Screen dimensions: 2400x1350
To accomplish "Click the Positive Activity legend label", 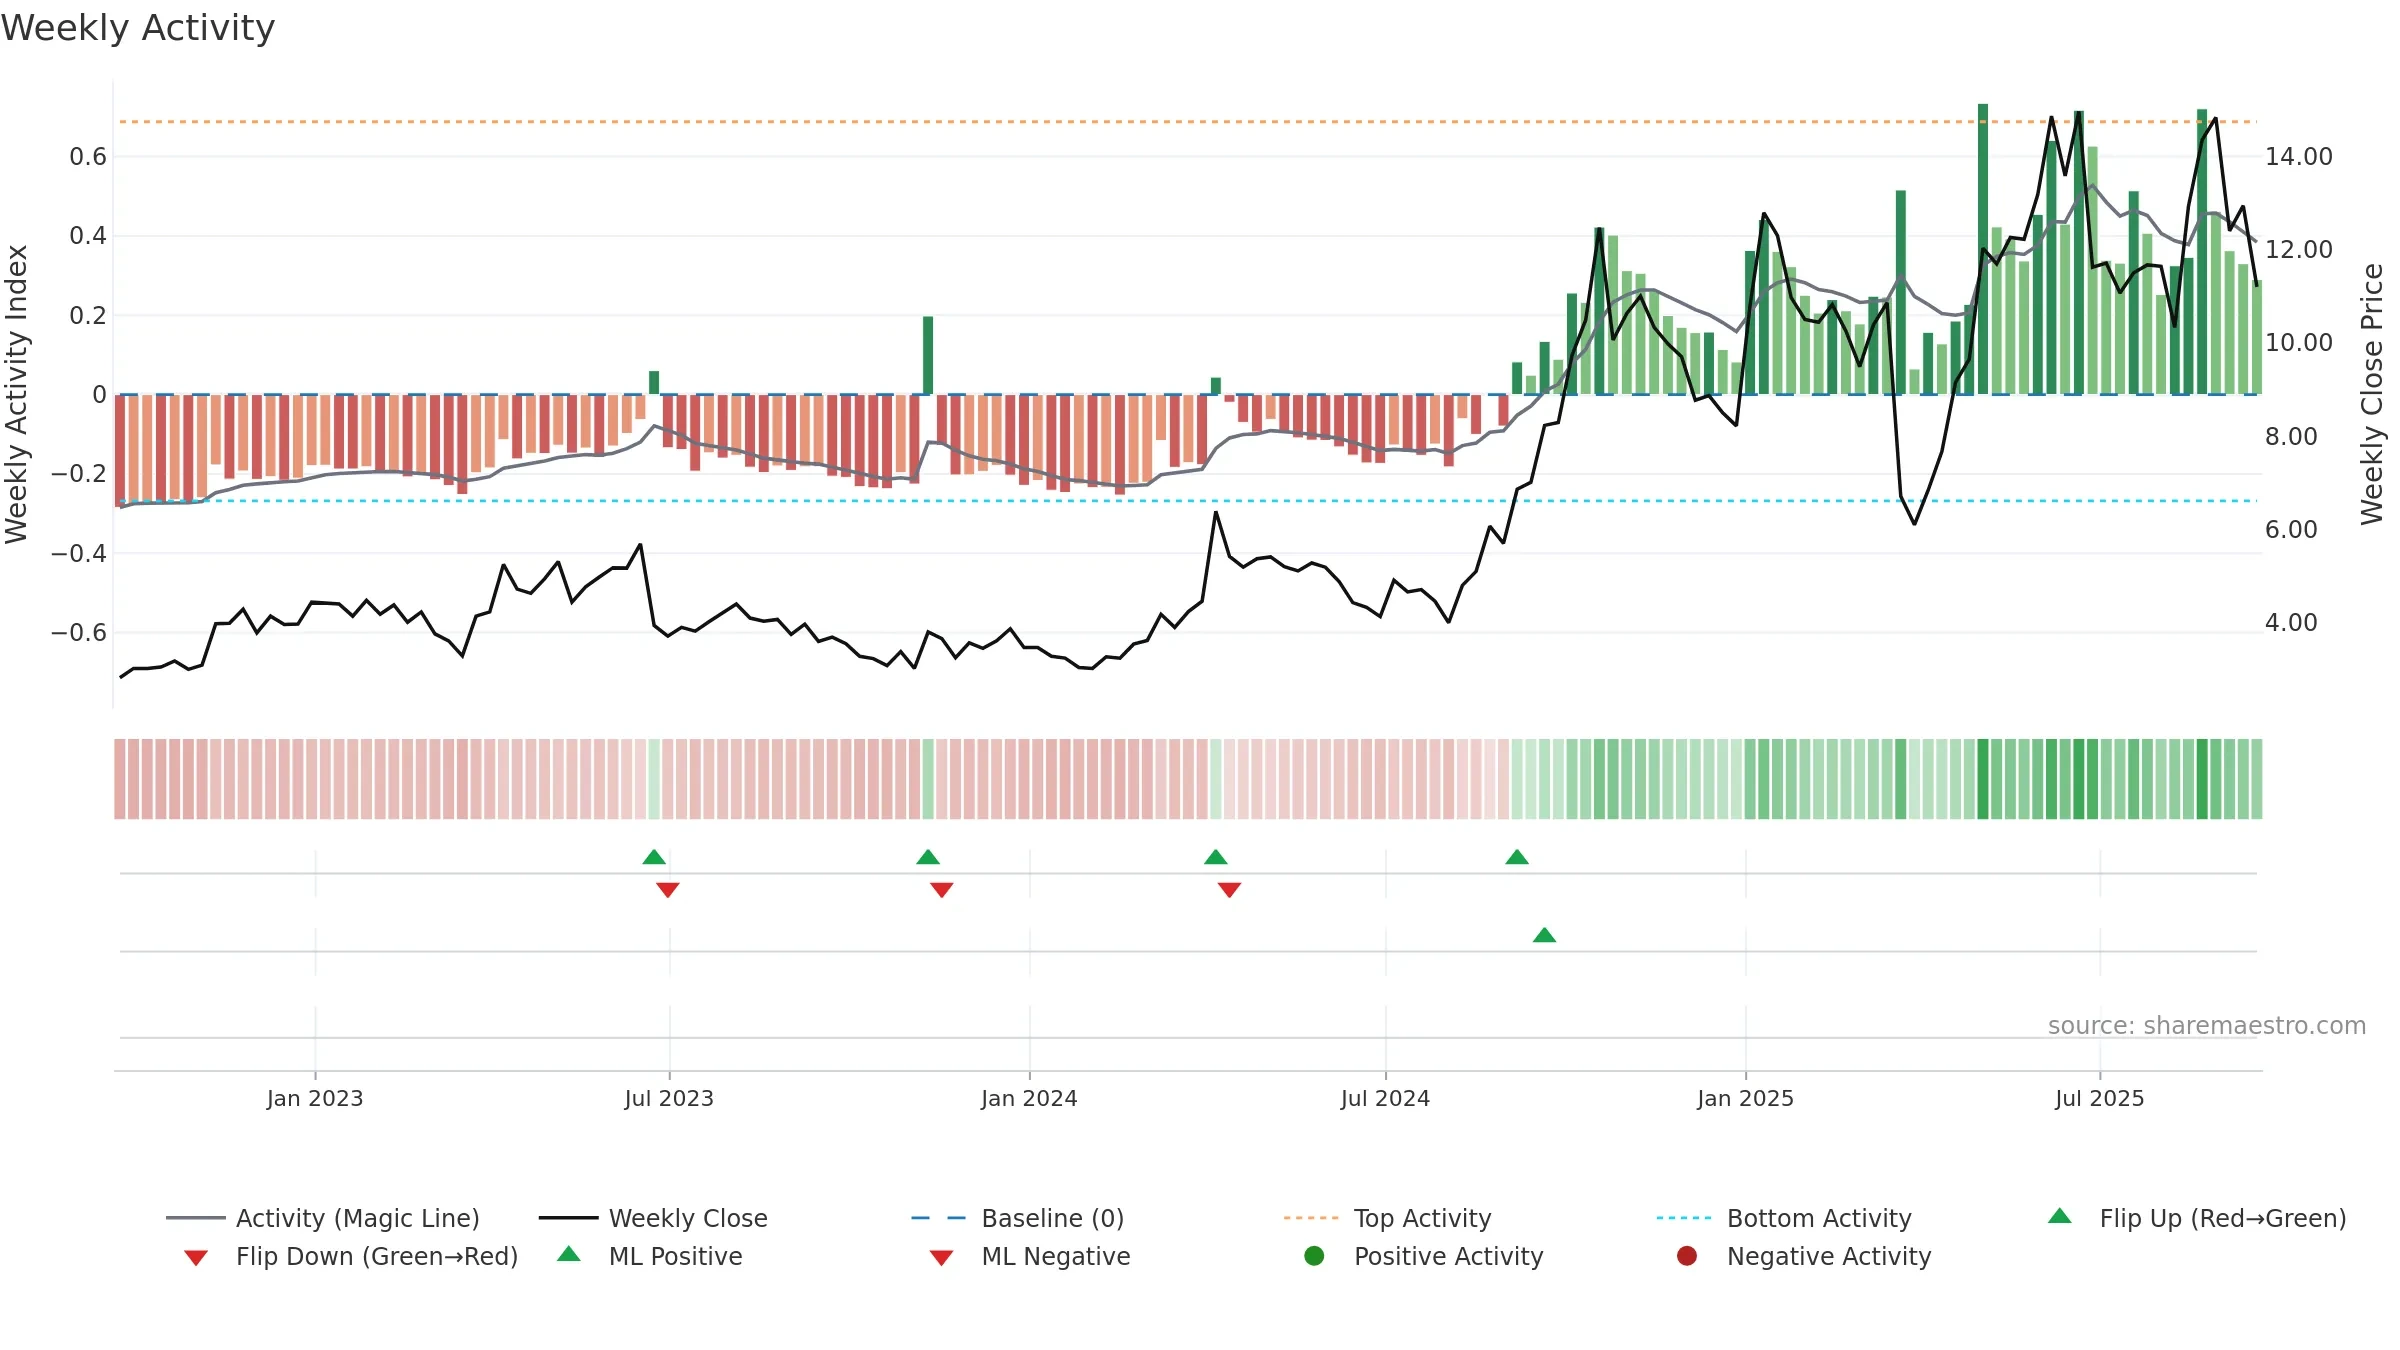I will click(1448, 1256).
